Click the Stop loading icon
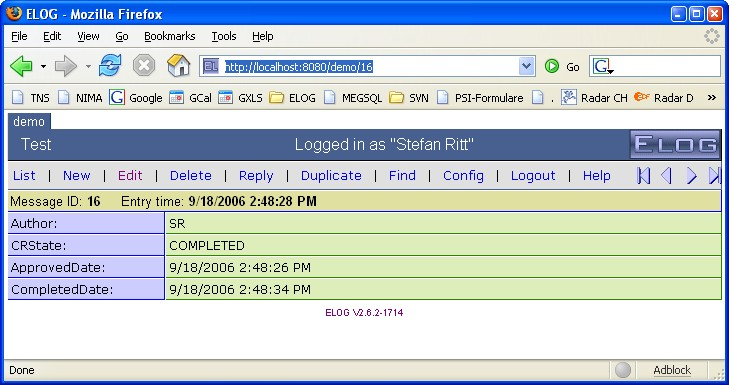 click(x=144, y=66)
